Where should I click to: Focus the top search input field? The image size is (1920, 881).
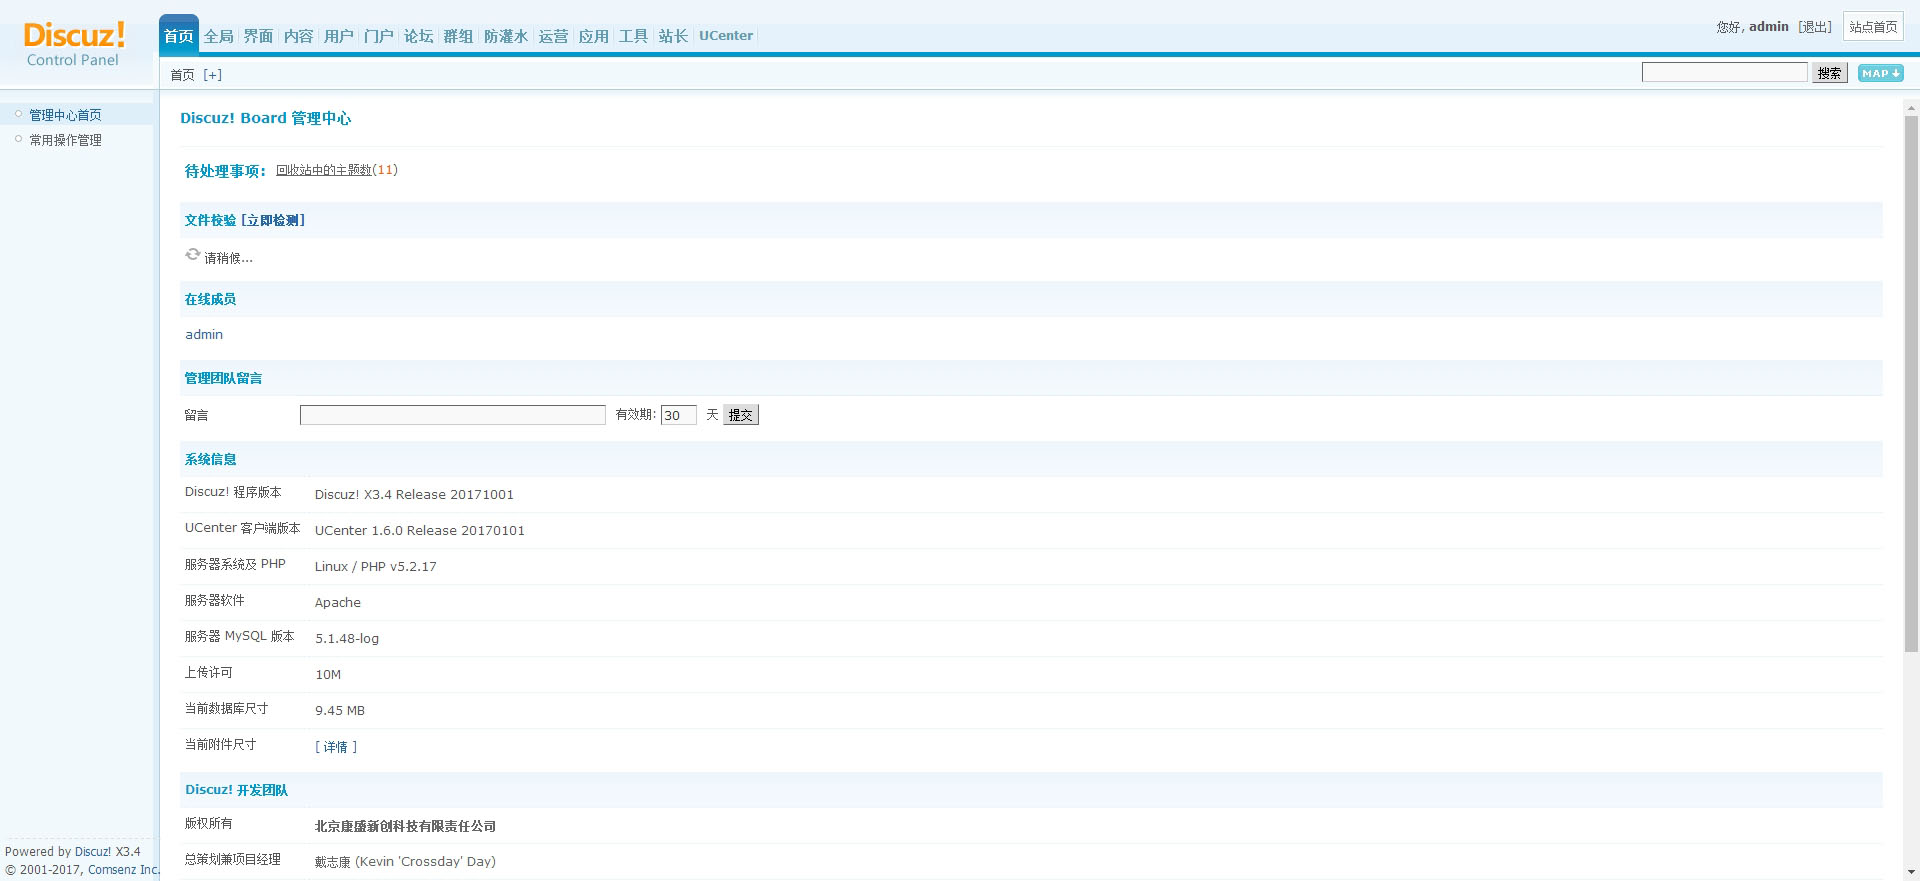point(1725,72)
